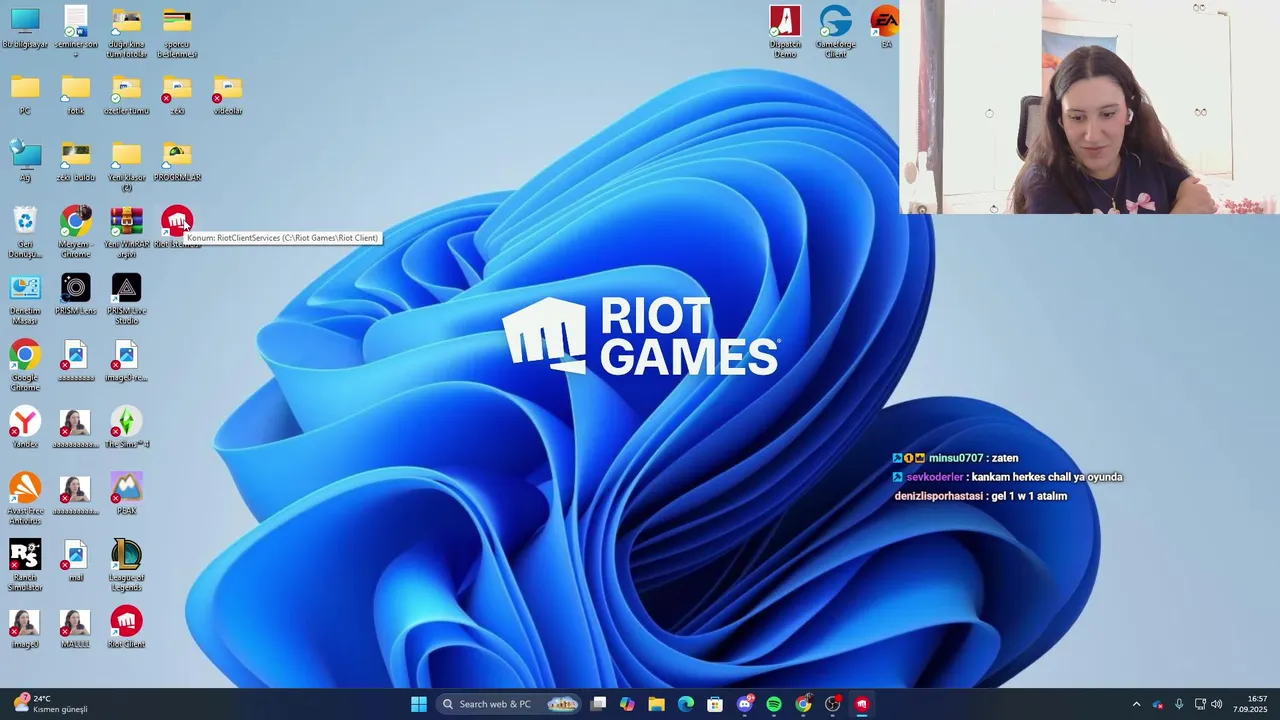Launch Microsoft Edge from the taskbar
Viewport: 1280px width, 720px height.
coord(686,704)
